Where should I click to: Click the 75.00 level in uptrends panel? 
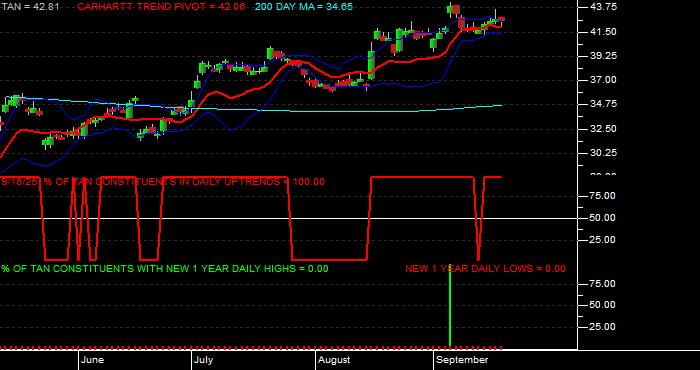[x=603, y=196]
